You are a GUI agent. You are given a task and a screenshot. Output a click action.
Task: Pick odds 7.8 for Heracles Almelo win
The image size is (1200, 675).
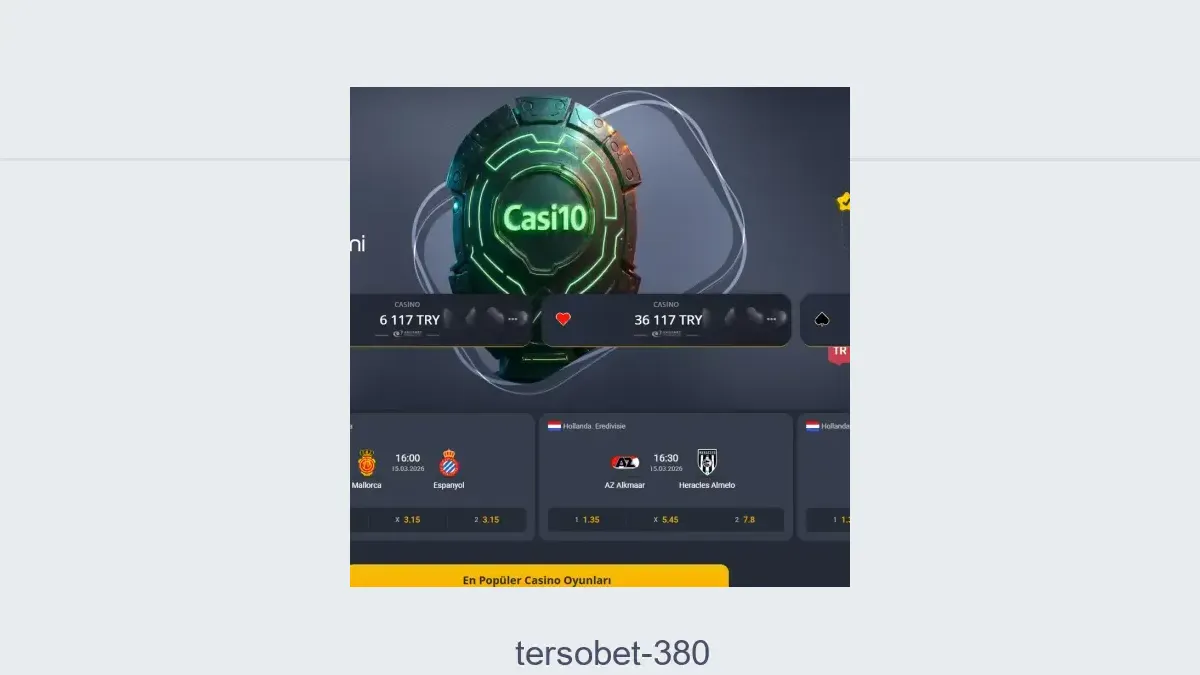click(x=744, y=520)
